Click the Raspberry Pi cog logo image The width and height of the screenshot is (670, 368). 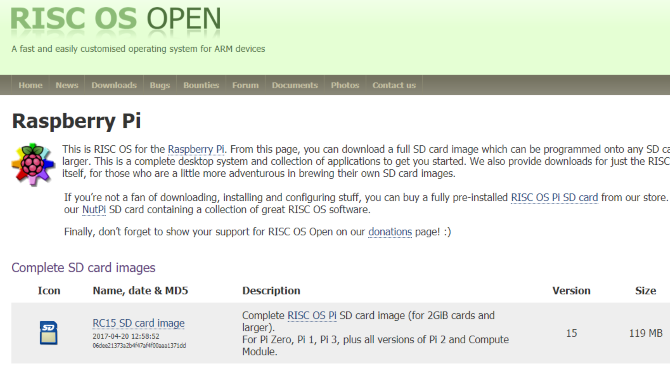33,164
